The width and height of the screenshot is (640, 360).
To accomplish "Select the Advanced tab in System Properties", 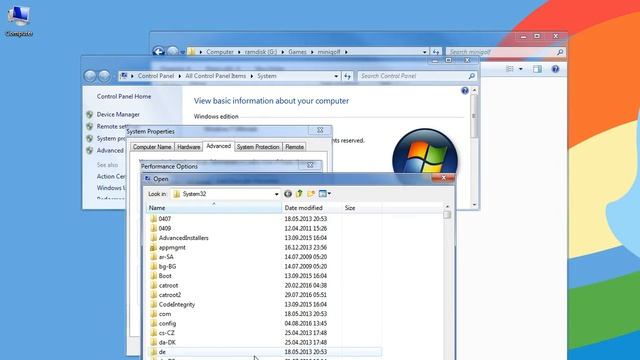I will (218, 146).
